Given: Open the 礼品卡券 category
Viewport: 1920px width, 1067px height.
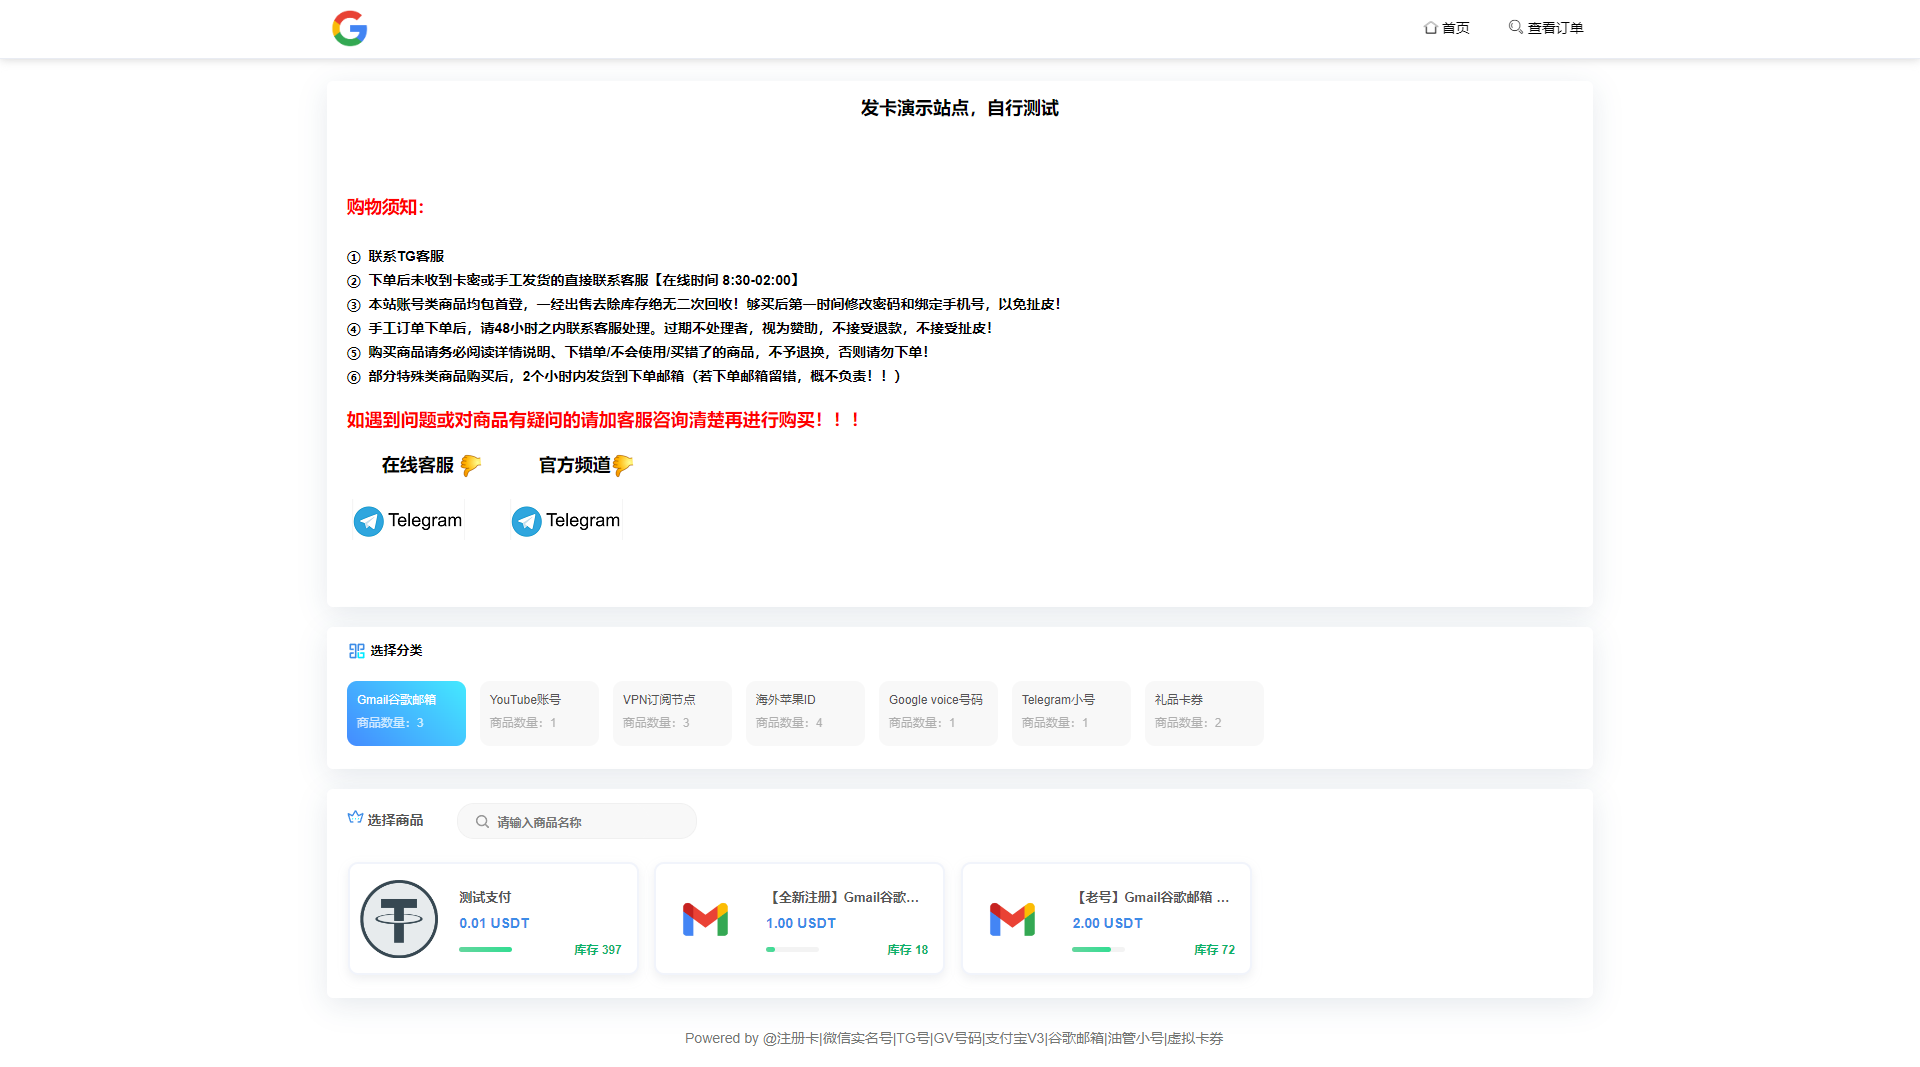Looking at the screenshot, I should click(1204, 712).
